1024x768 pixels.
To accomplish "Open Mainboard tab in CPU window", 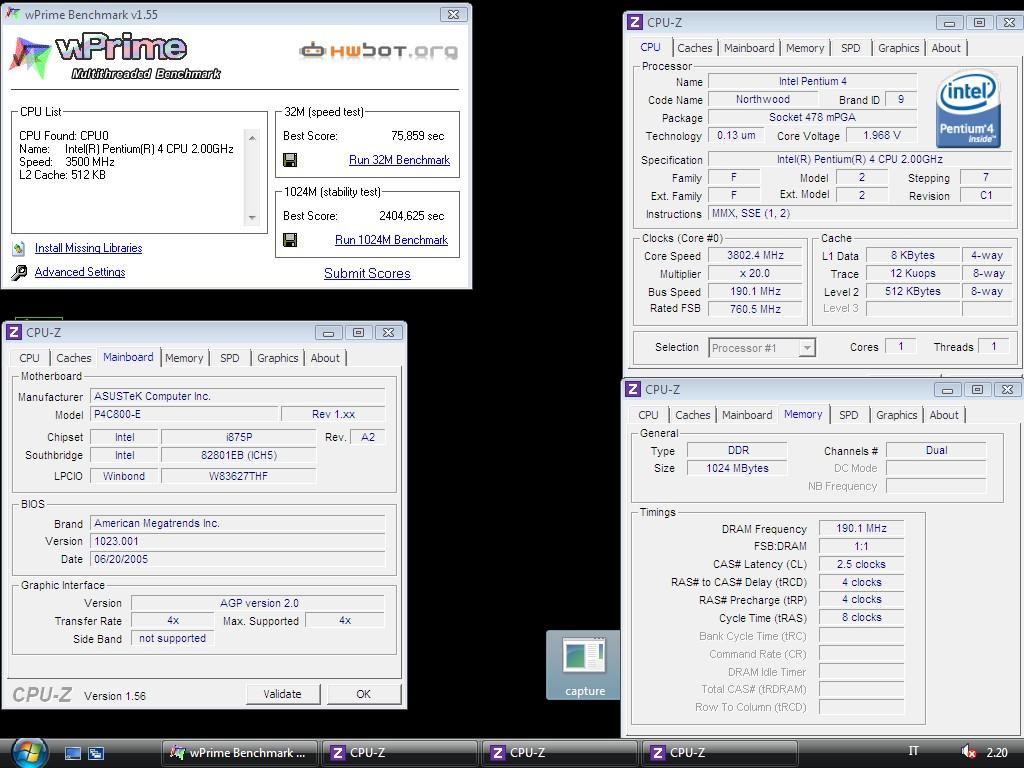I will coord(749,48).
